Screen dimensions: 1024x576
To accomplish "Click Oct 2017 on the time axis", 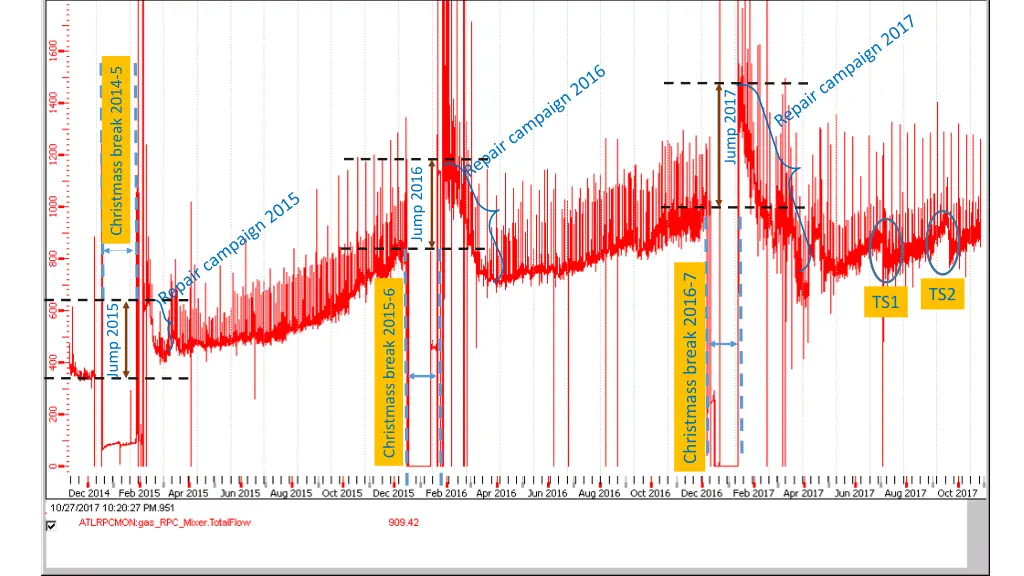I will 957,493.
